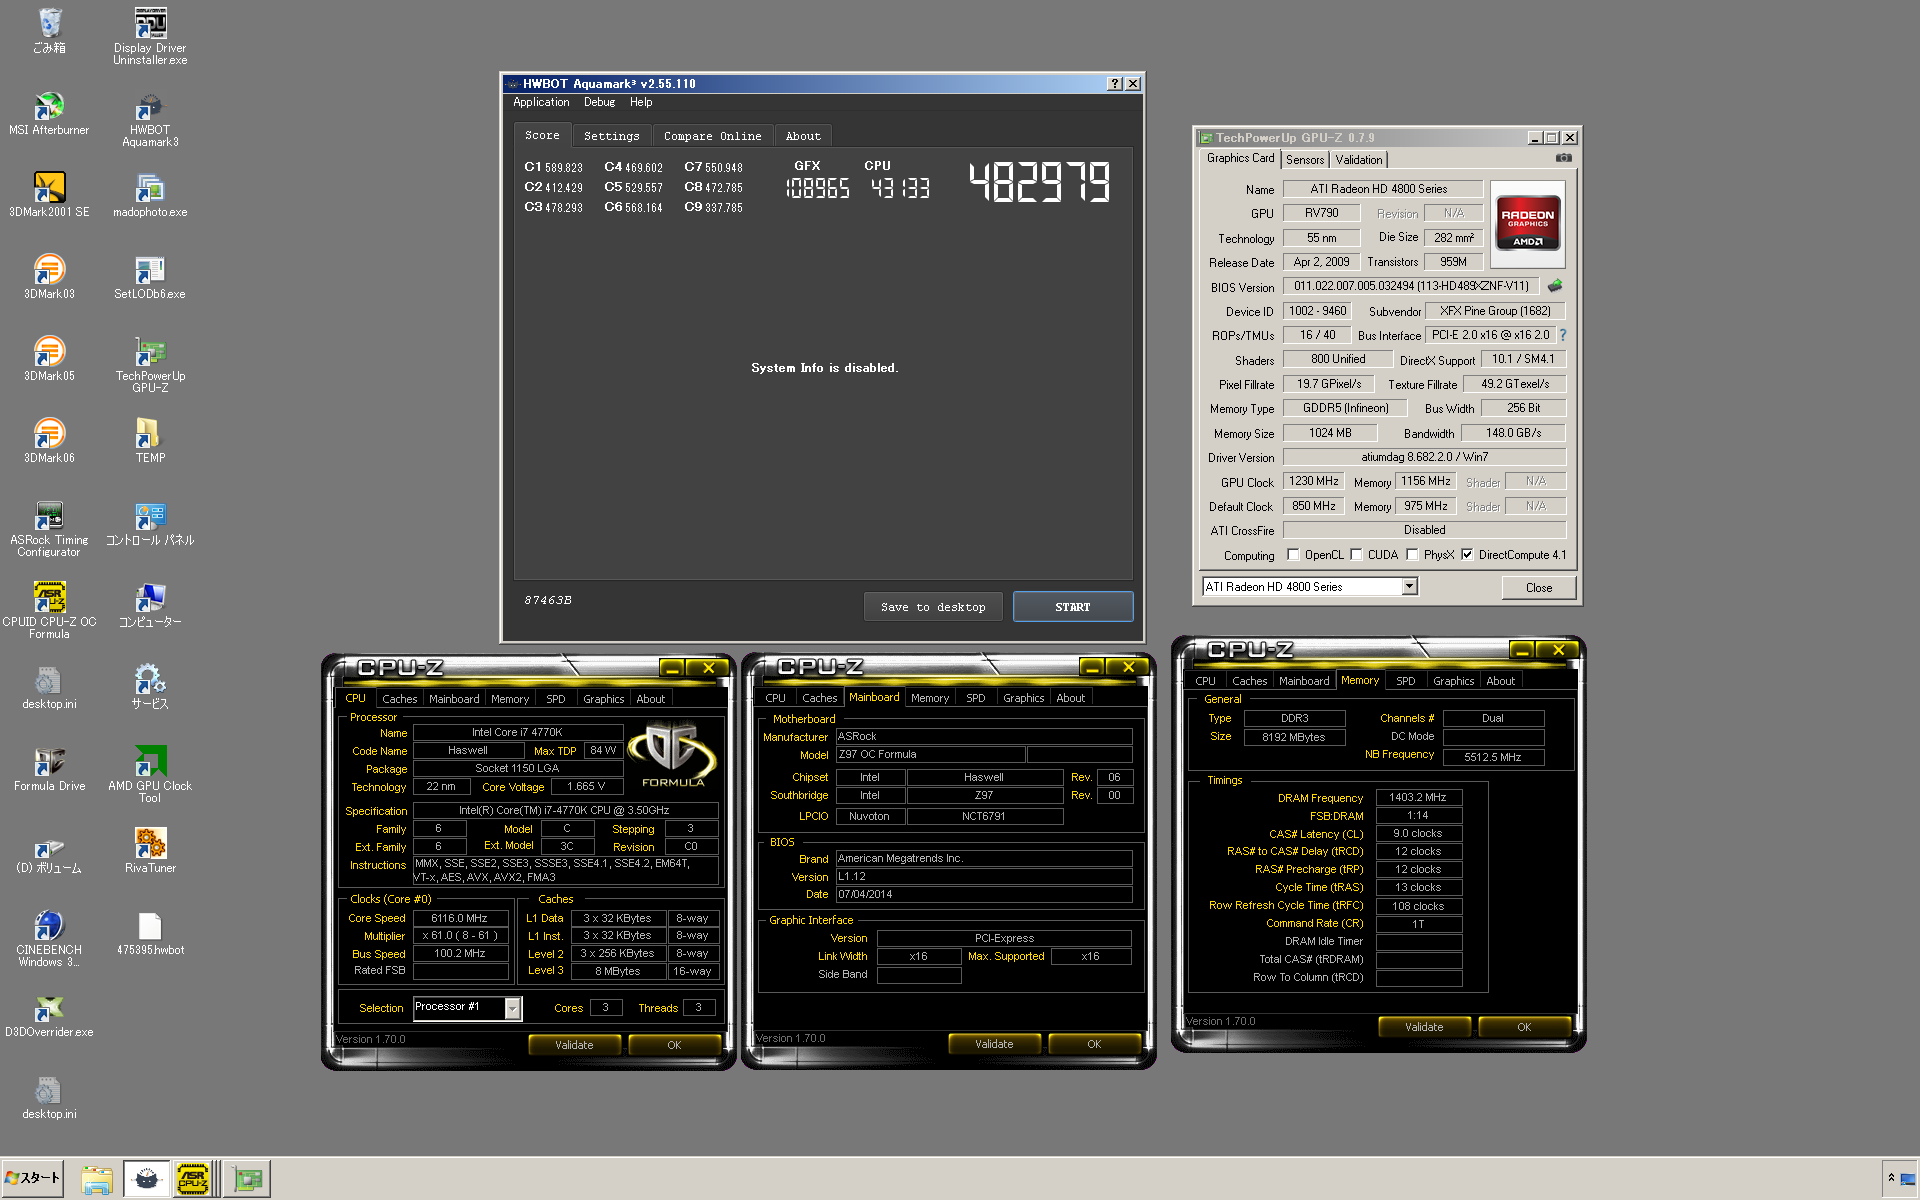Open the Start menu button
Screen dimensions: 1920x1200
(32, 1179)
